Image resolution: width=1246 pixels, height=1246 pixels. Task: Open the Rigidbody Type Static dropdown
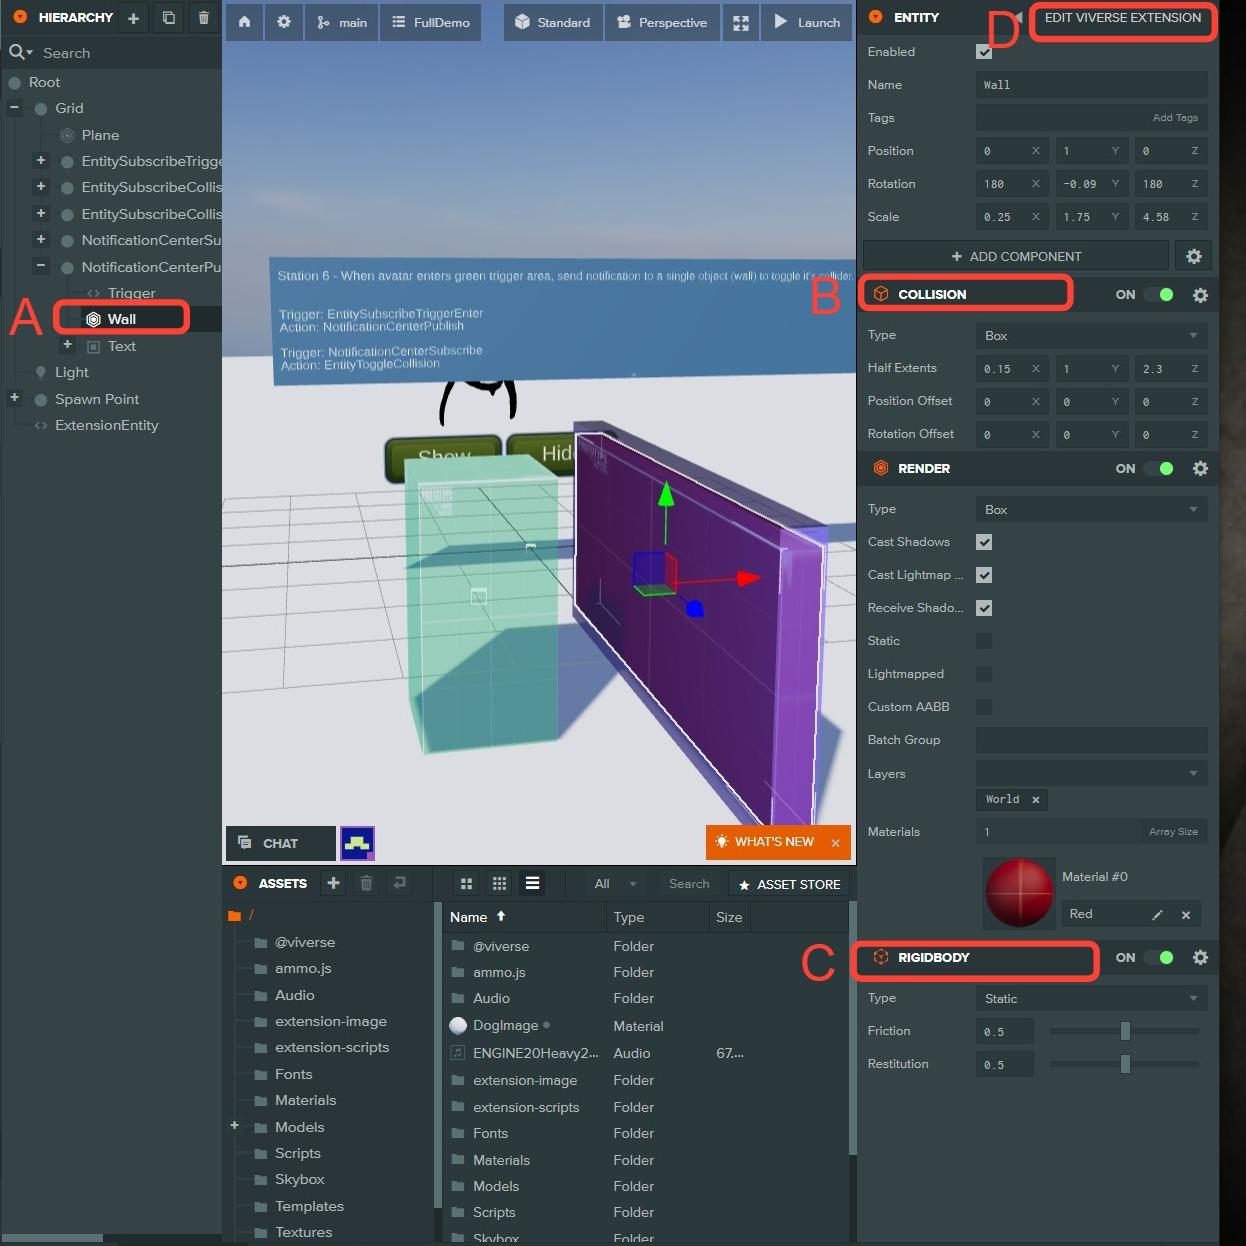coord(1091,998)
